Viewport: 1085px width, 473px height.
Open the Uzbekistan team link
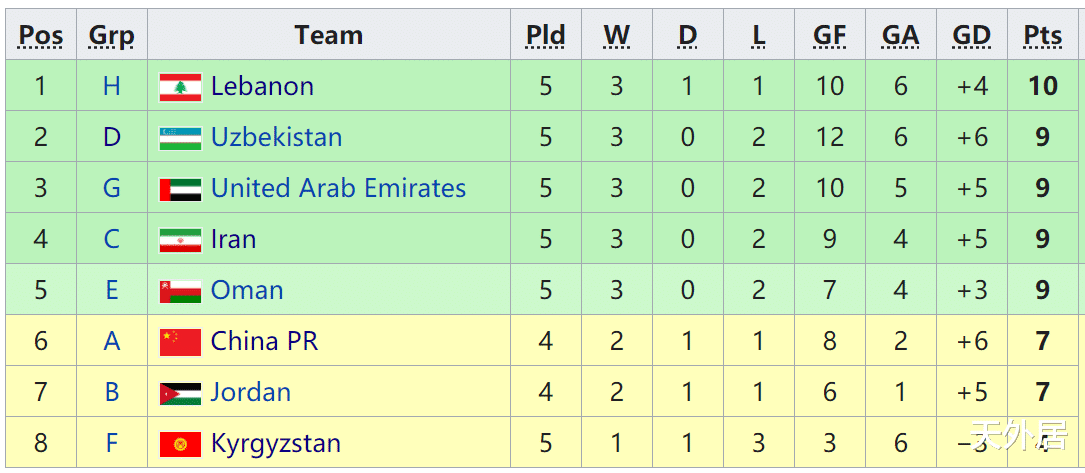(276, 138)
